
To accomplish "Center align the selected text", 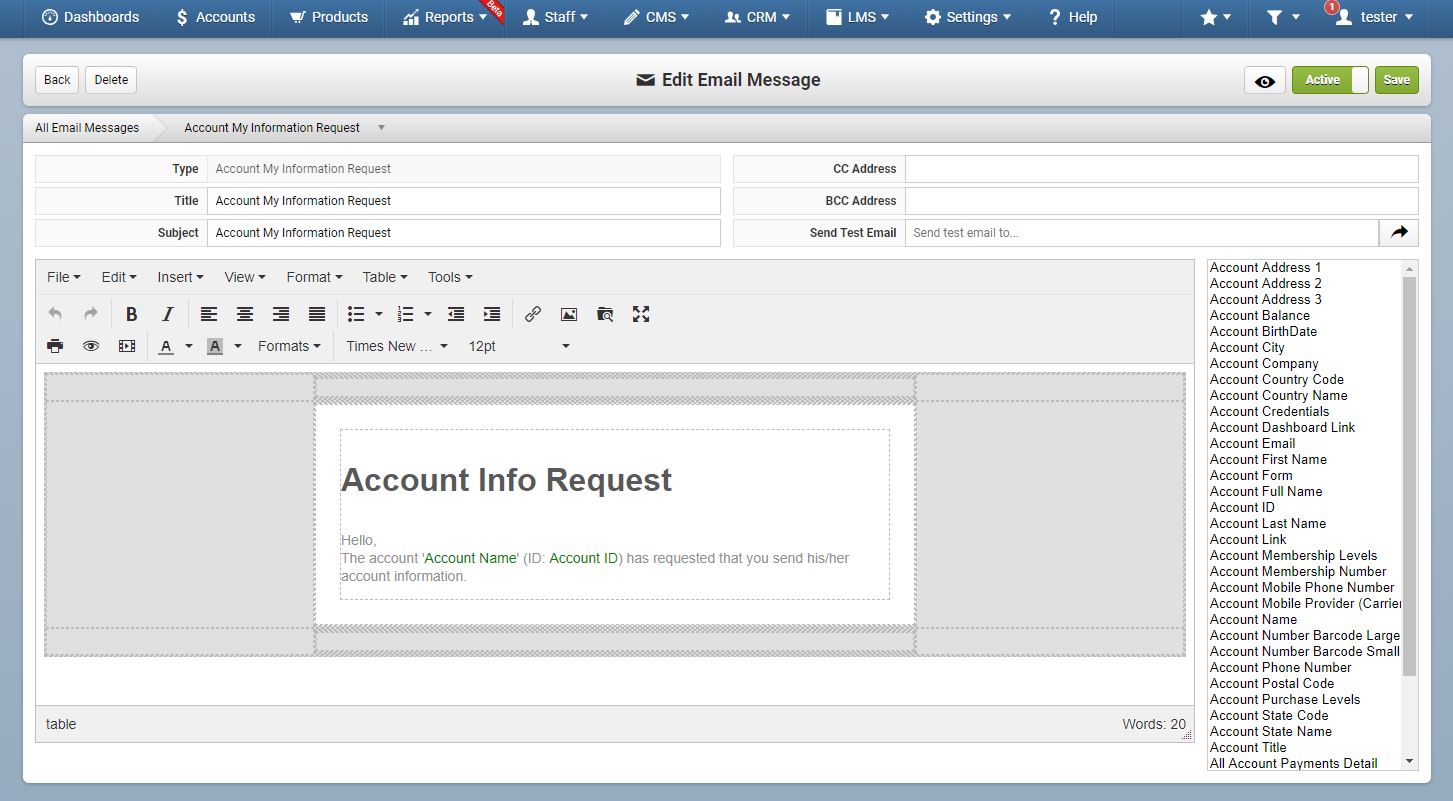I will [244, 314].
